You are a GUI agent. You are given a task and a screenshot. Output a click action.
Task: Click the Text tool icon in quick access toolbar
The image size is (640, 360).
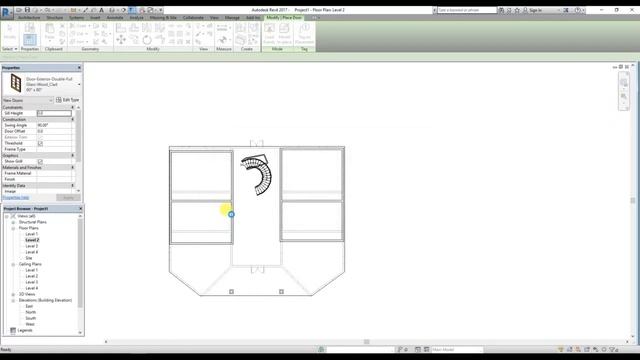pyautogui.click(x=102, y=10)
